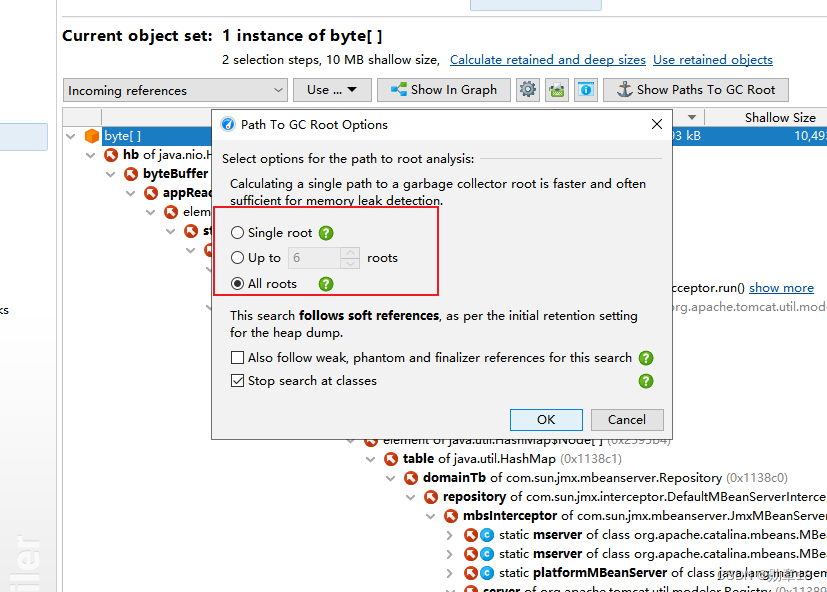Click the orange byte[] node icon in tree

pyautogui.click(x=92, y=135)
